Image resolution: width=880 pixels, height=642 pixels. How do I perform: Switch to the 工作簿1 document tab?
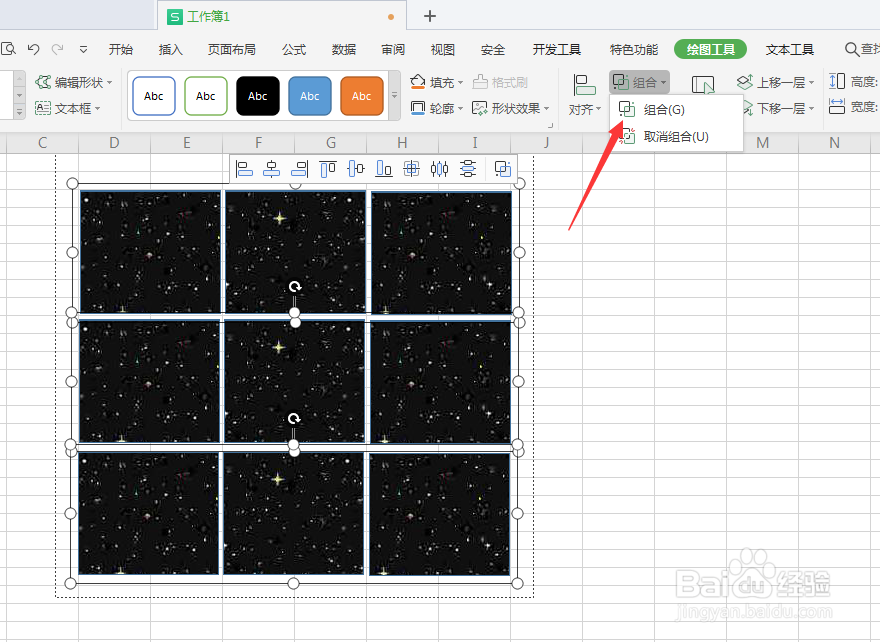pyautogui.click(x=281, y=16)
